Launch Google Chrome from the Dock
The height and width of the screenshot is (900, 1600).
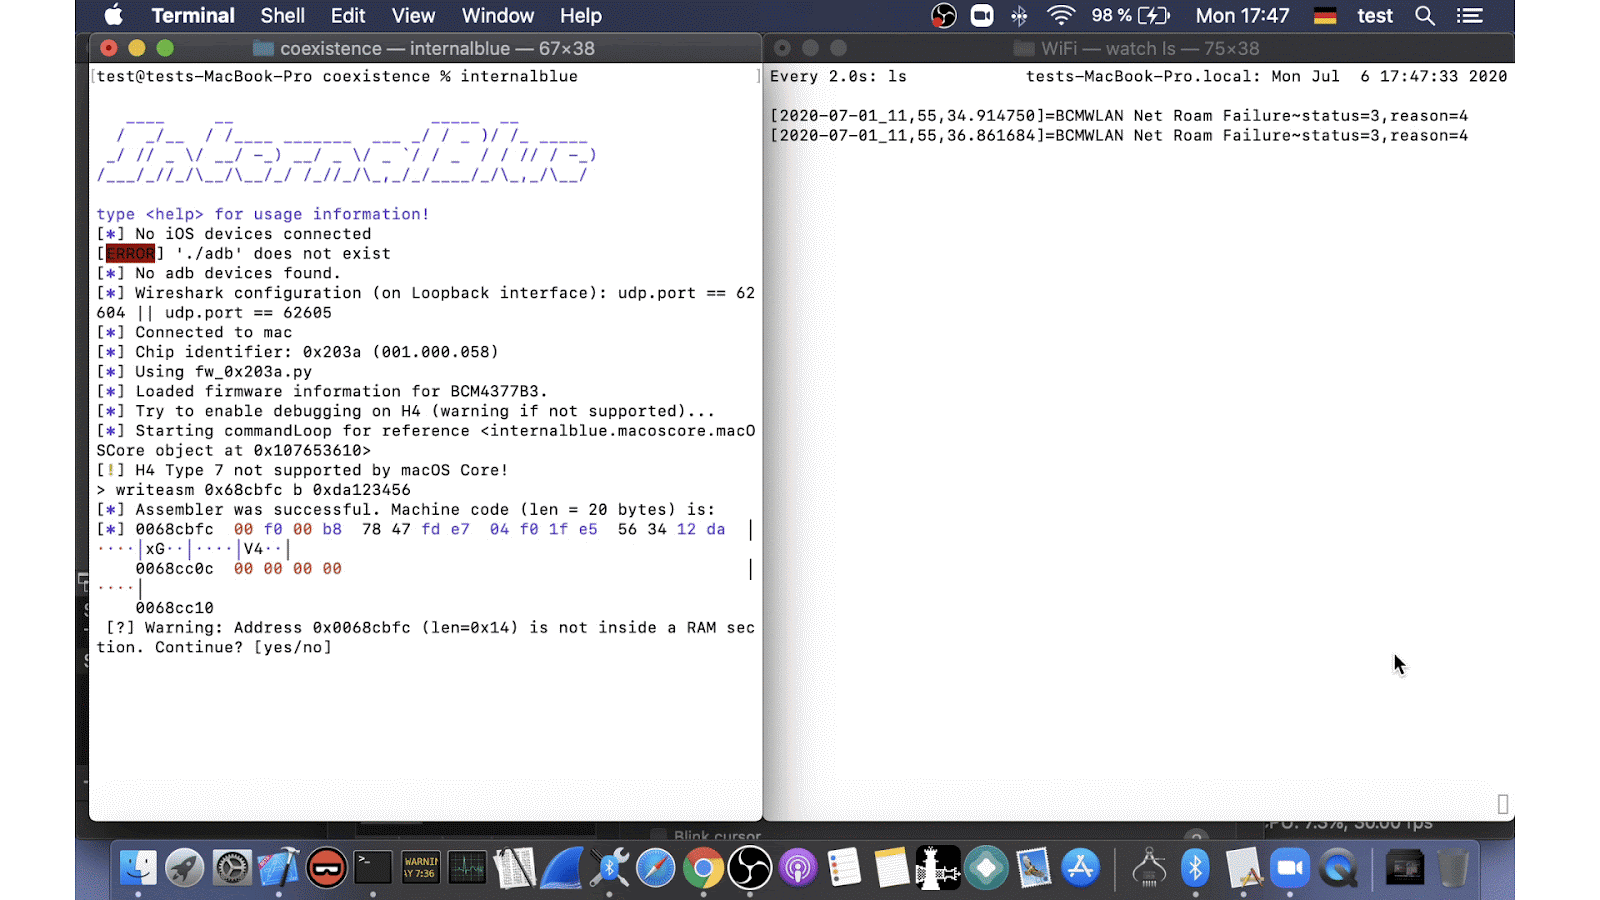pos(703,867)
